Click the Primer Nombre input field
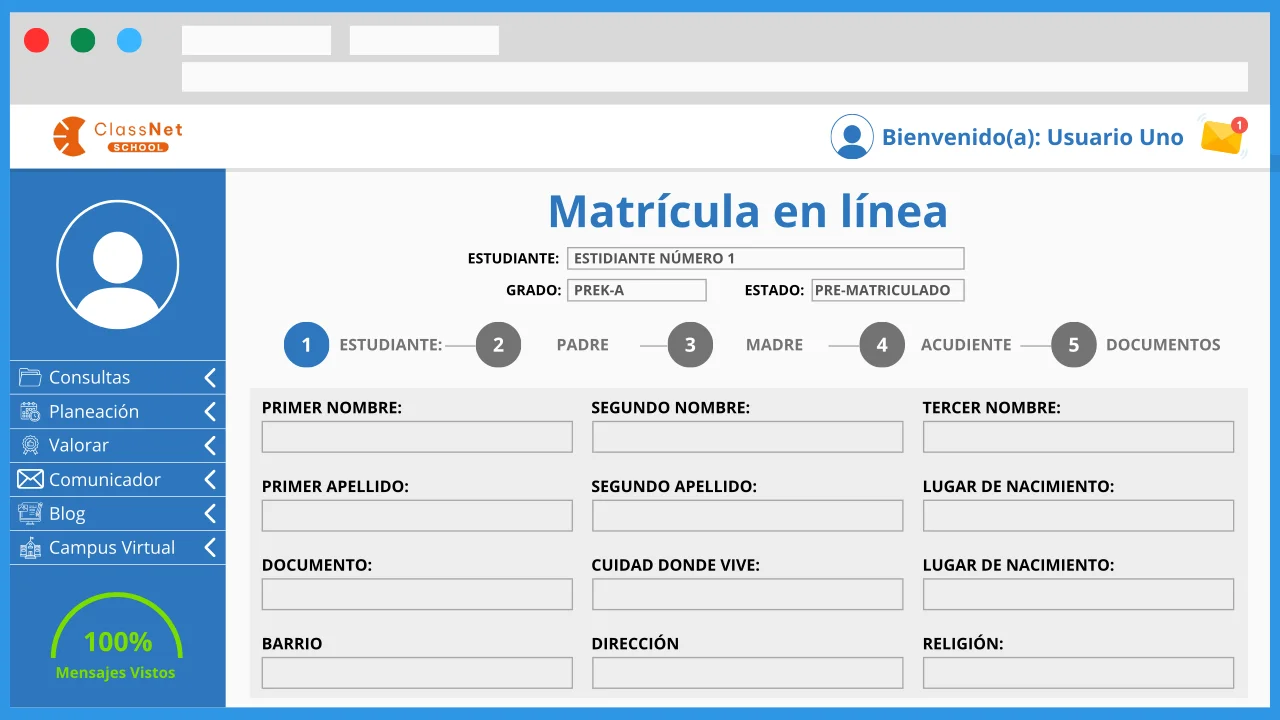Image resolution: width=1280 pixels, height=720 pixels. (416, 436)
